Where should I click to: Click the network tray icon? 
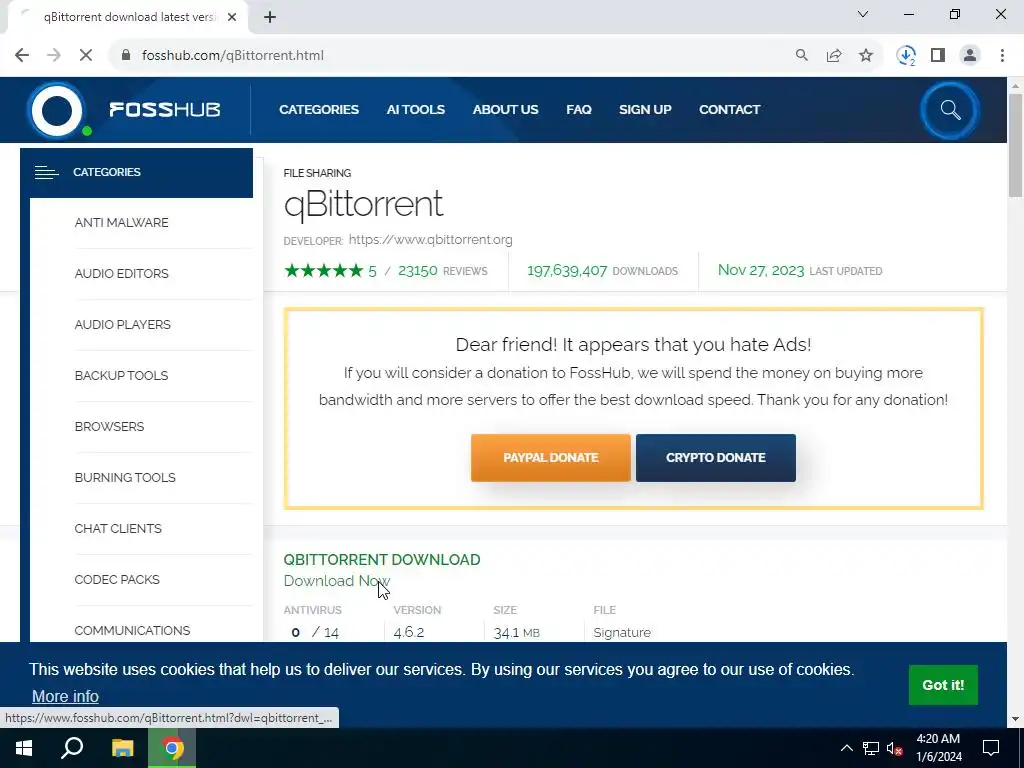point(871,748)
